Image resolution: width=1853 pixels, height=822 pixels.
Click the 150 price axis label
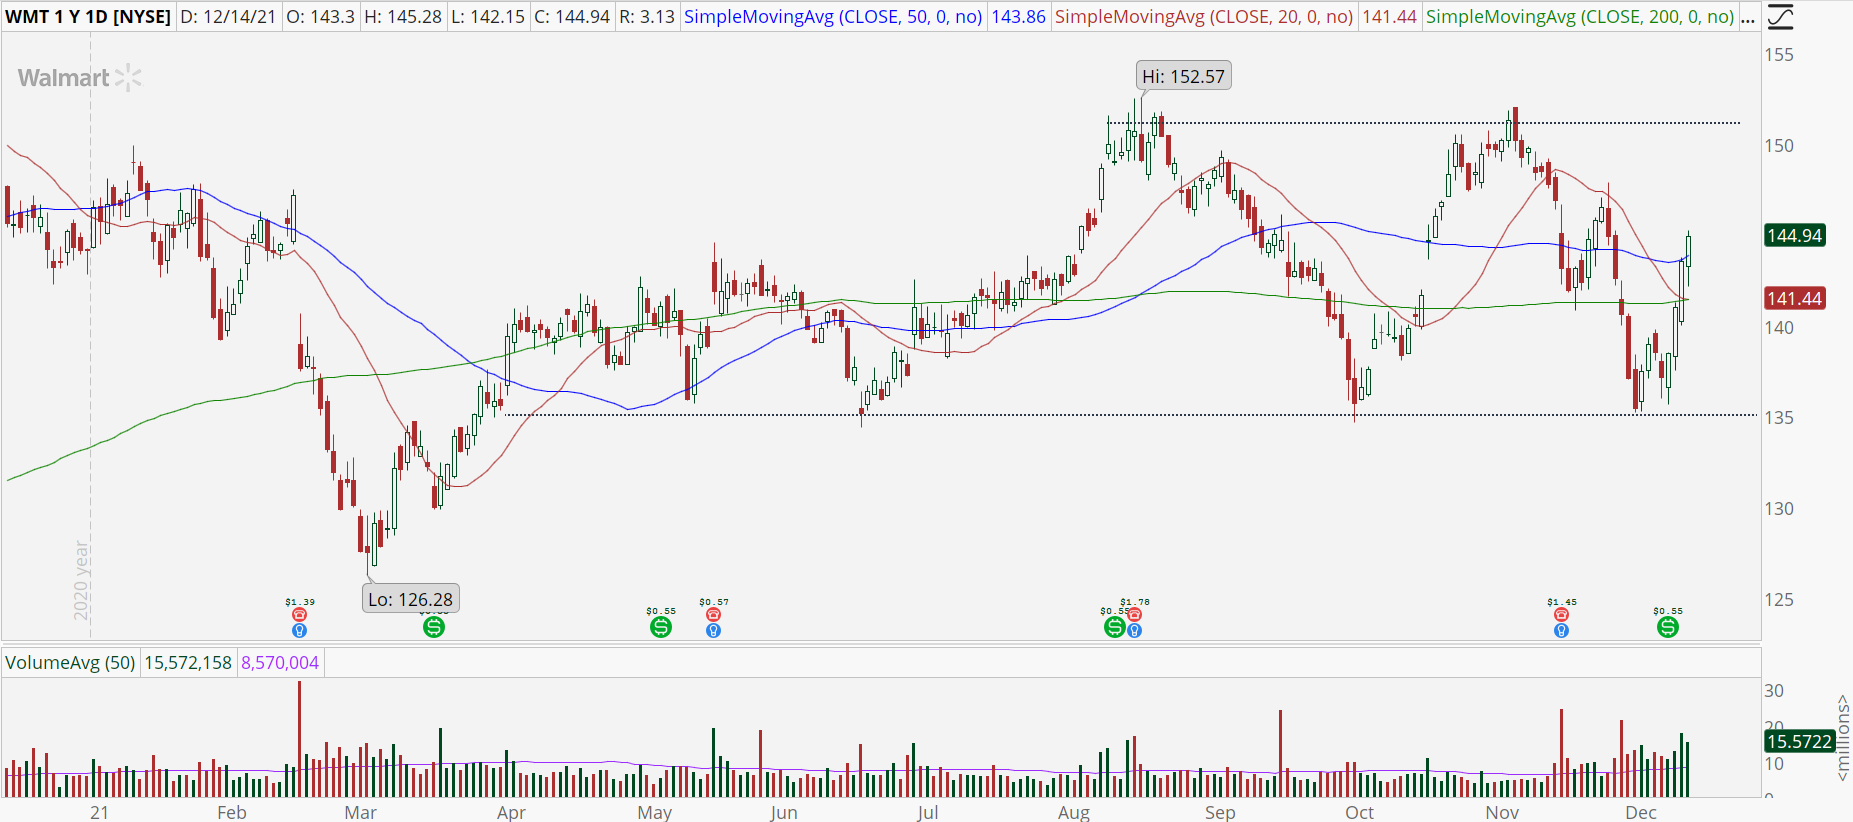point(1779,146)
